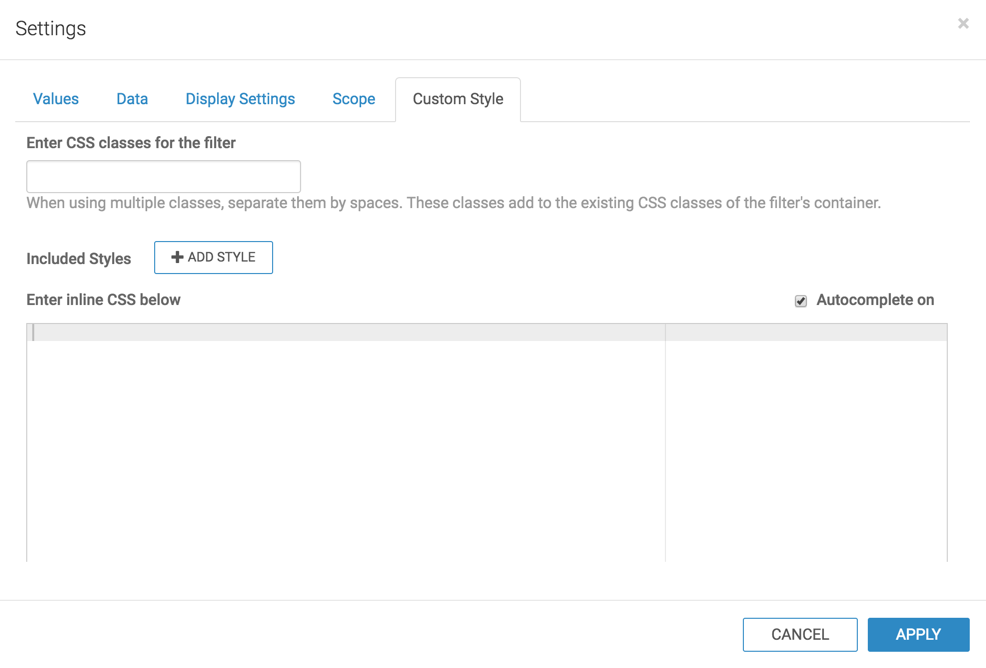Click the 'Enter inline CSS below' heading
This screenshot has width=986, height=668.
pos(104,300)
